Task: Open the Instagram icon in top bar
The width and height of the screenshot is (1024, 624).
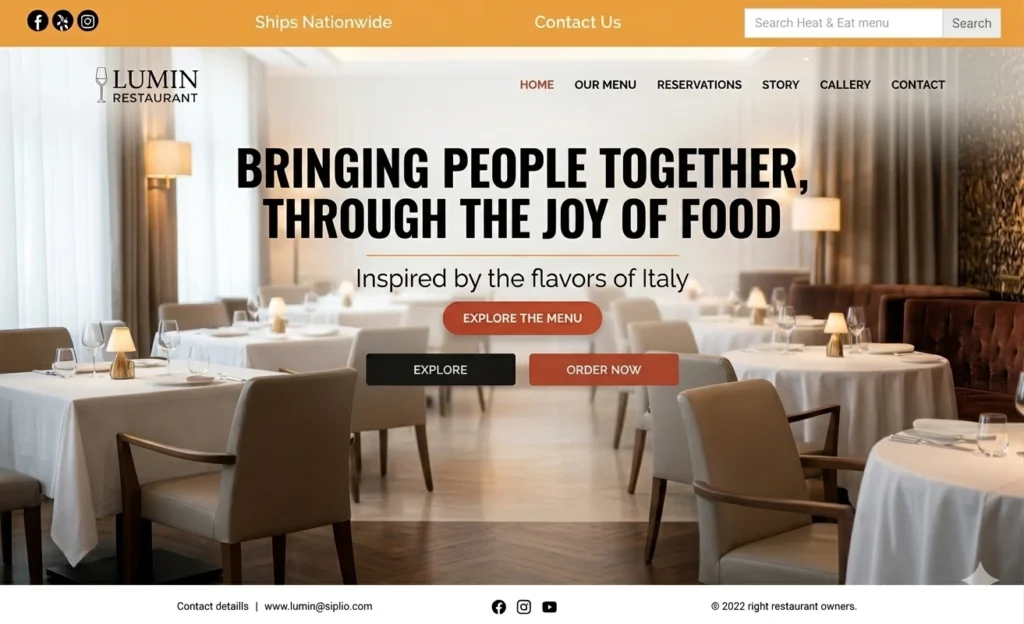Action: 88,22
